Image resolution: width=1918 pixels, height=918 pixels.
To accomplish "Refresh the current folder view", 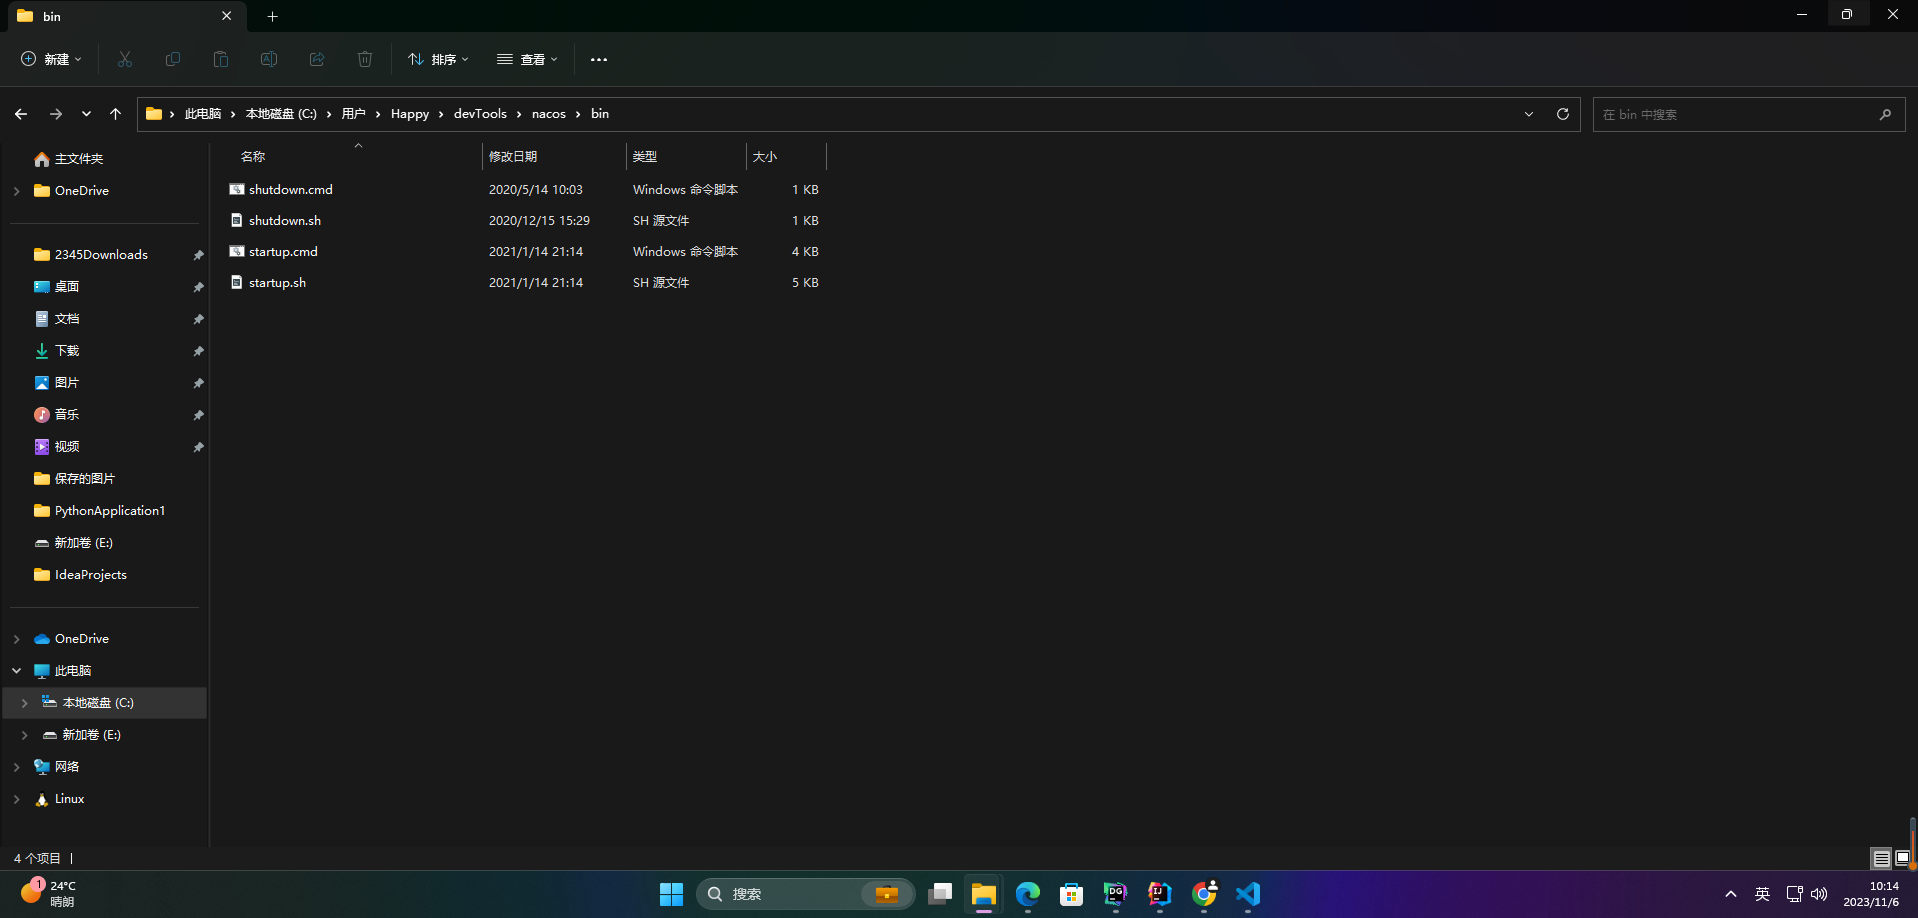I will pos(1563,114).
